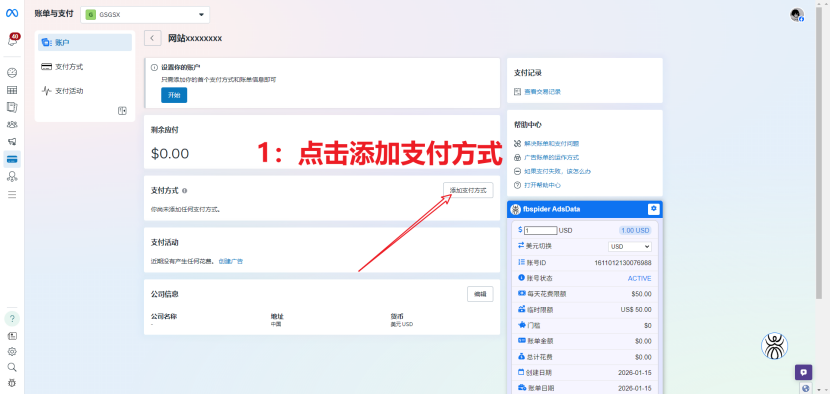Screen dimensions: 830x394
Task: Click the 中国 address value
Action: tap(276, 324)
